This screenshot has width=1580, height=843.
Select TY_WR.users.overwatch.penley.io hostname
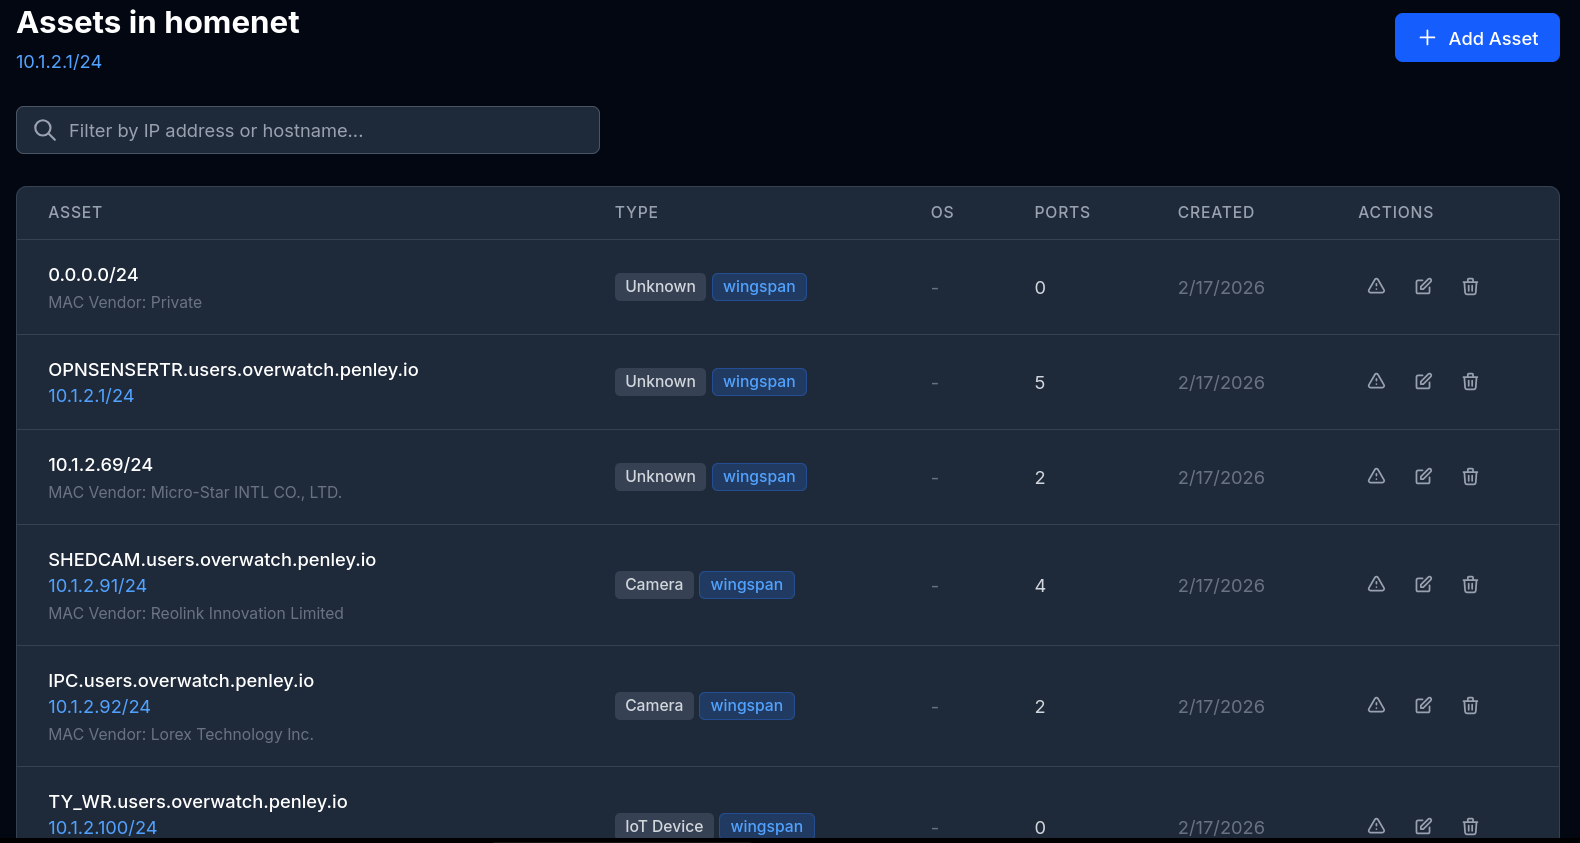[x=198, y=802]
